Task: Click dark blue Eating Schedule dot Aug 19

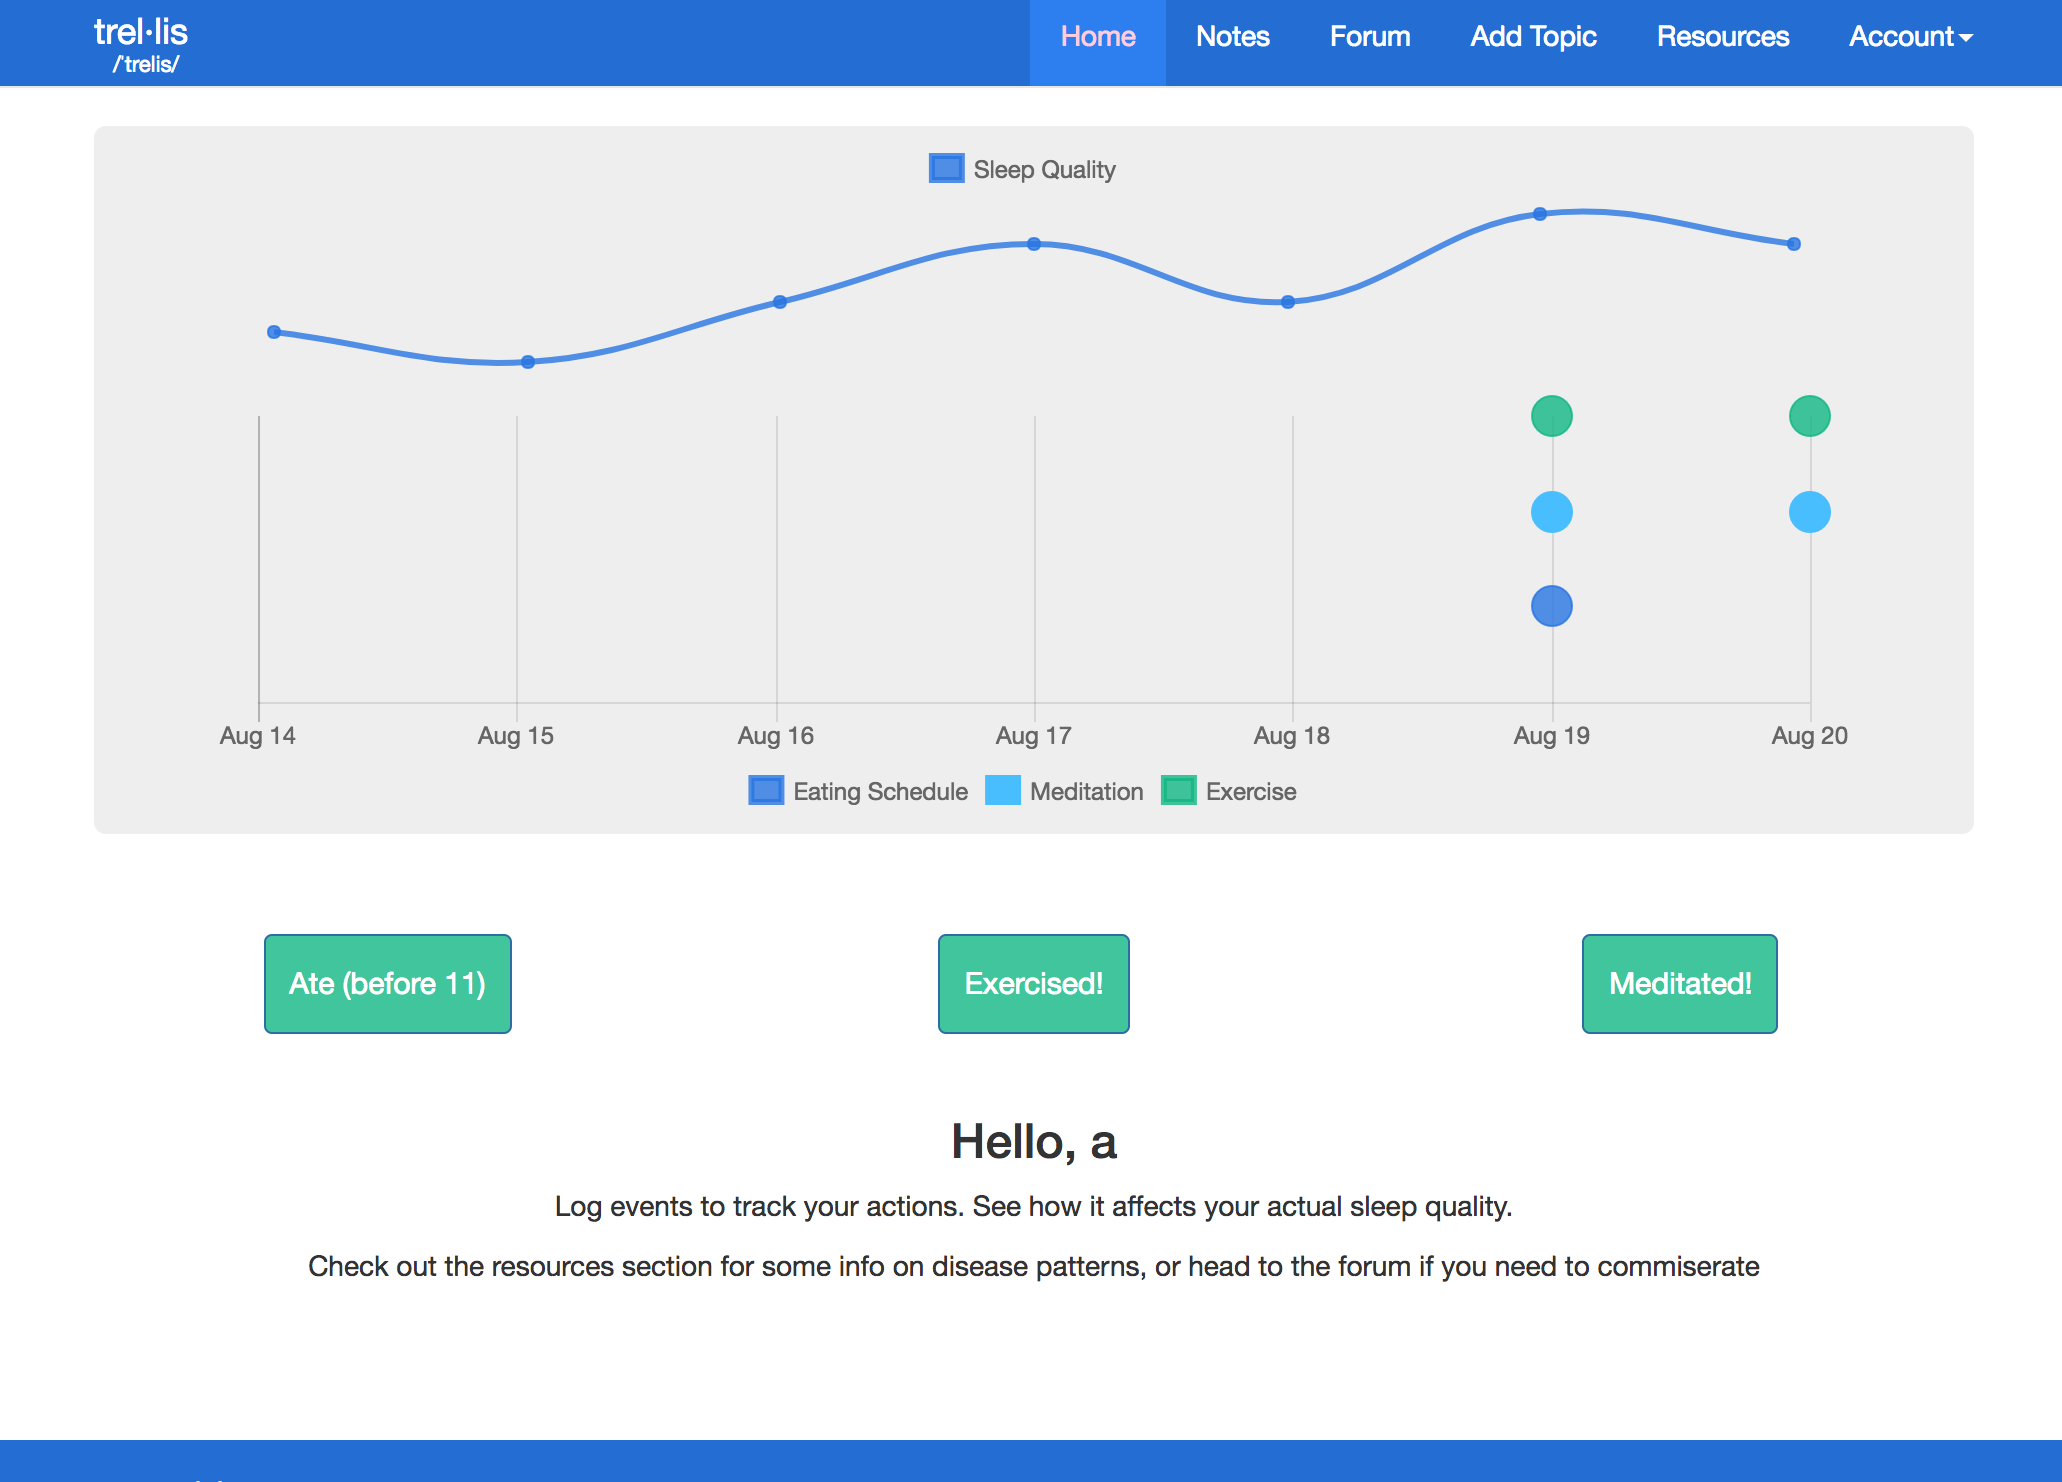Action: 1551,606
